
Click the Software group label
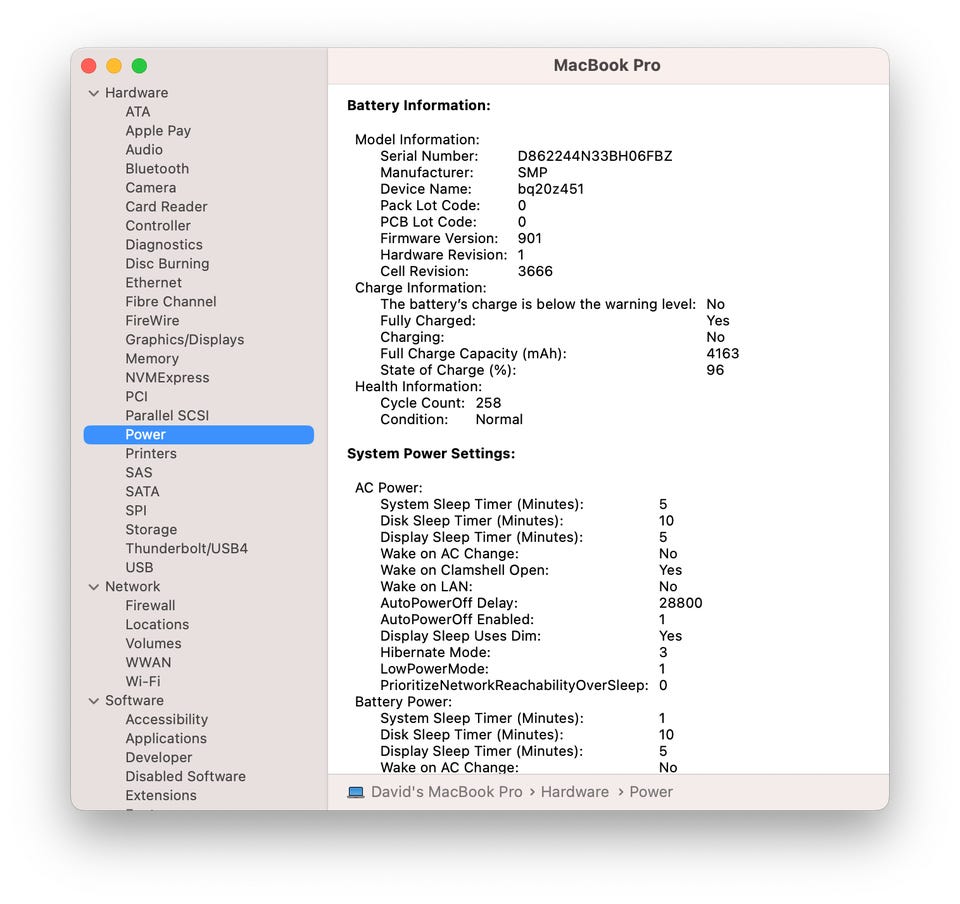click(134, 700)
